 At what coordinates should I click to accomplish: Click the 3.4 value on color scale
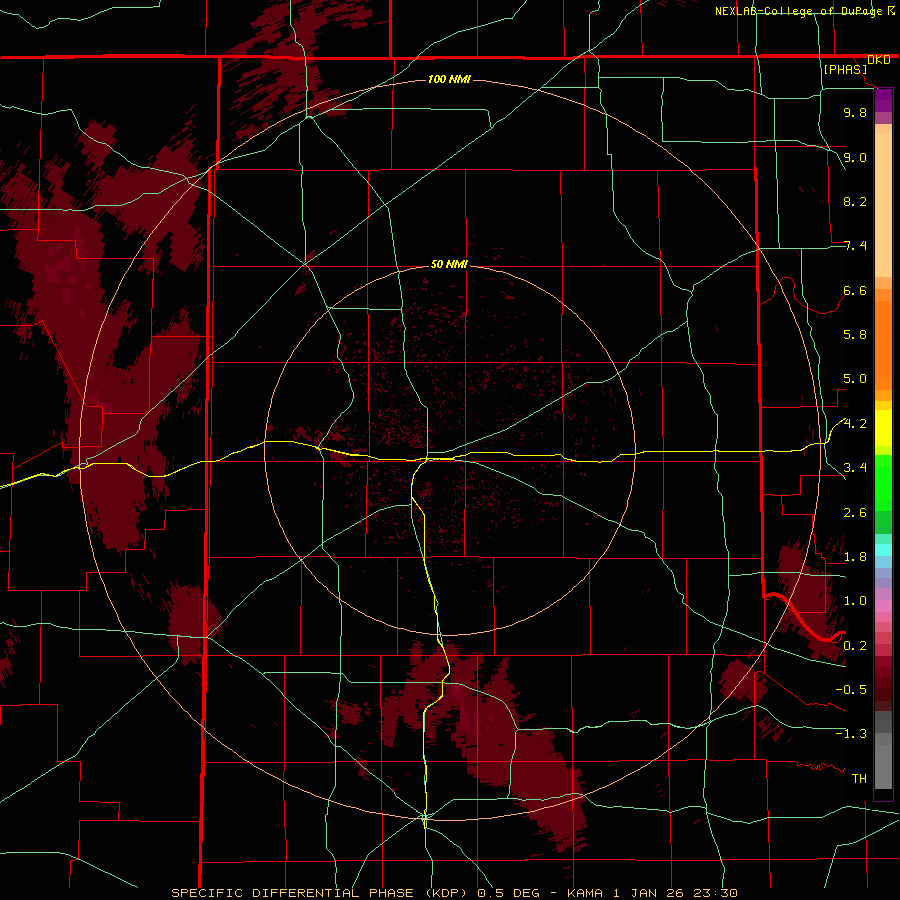click(855, 468)
